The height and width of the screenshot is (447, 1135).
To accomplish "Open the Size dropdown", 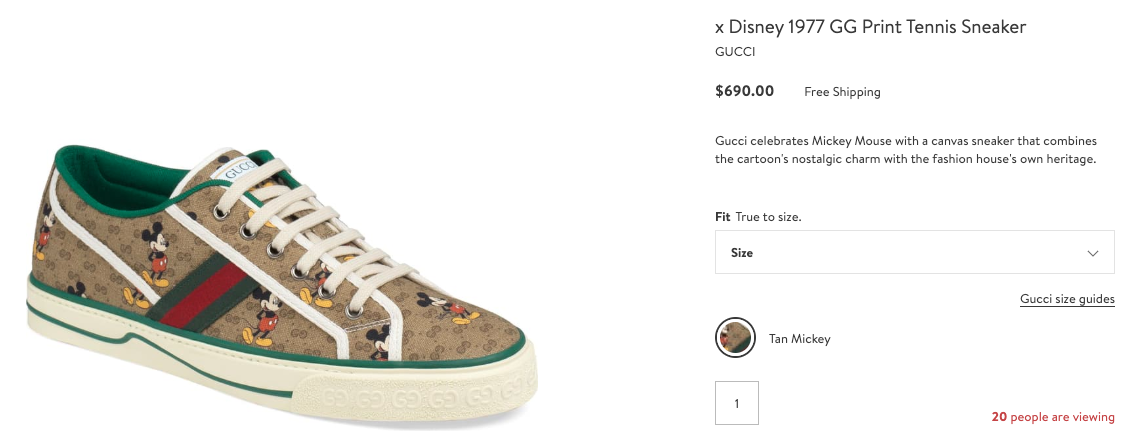I will [x=914, y=253].
